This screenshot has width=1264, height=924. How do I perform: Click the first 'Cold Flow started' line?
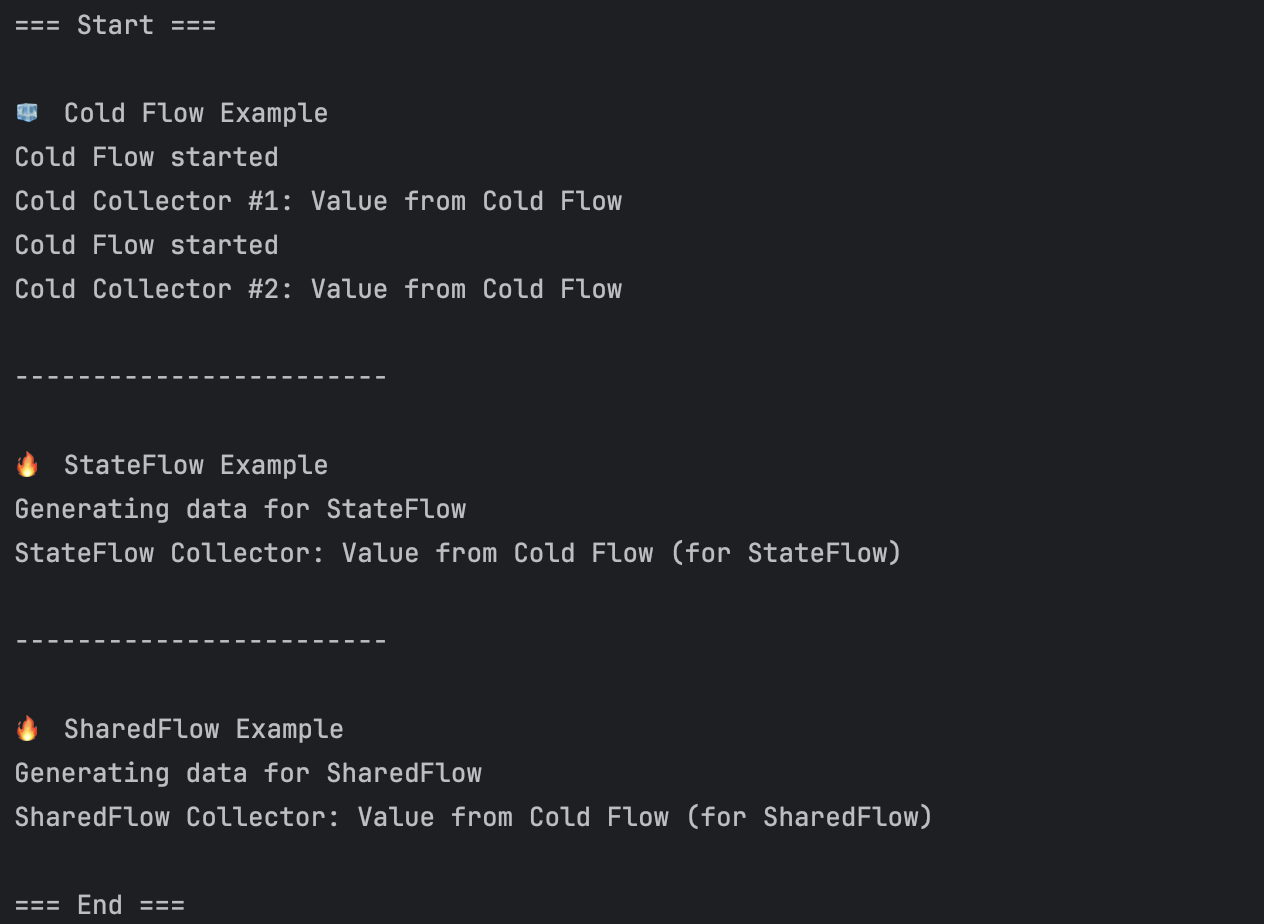(x=147, y=157)
